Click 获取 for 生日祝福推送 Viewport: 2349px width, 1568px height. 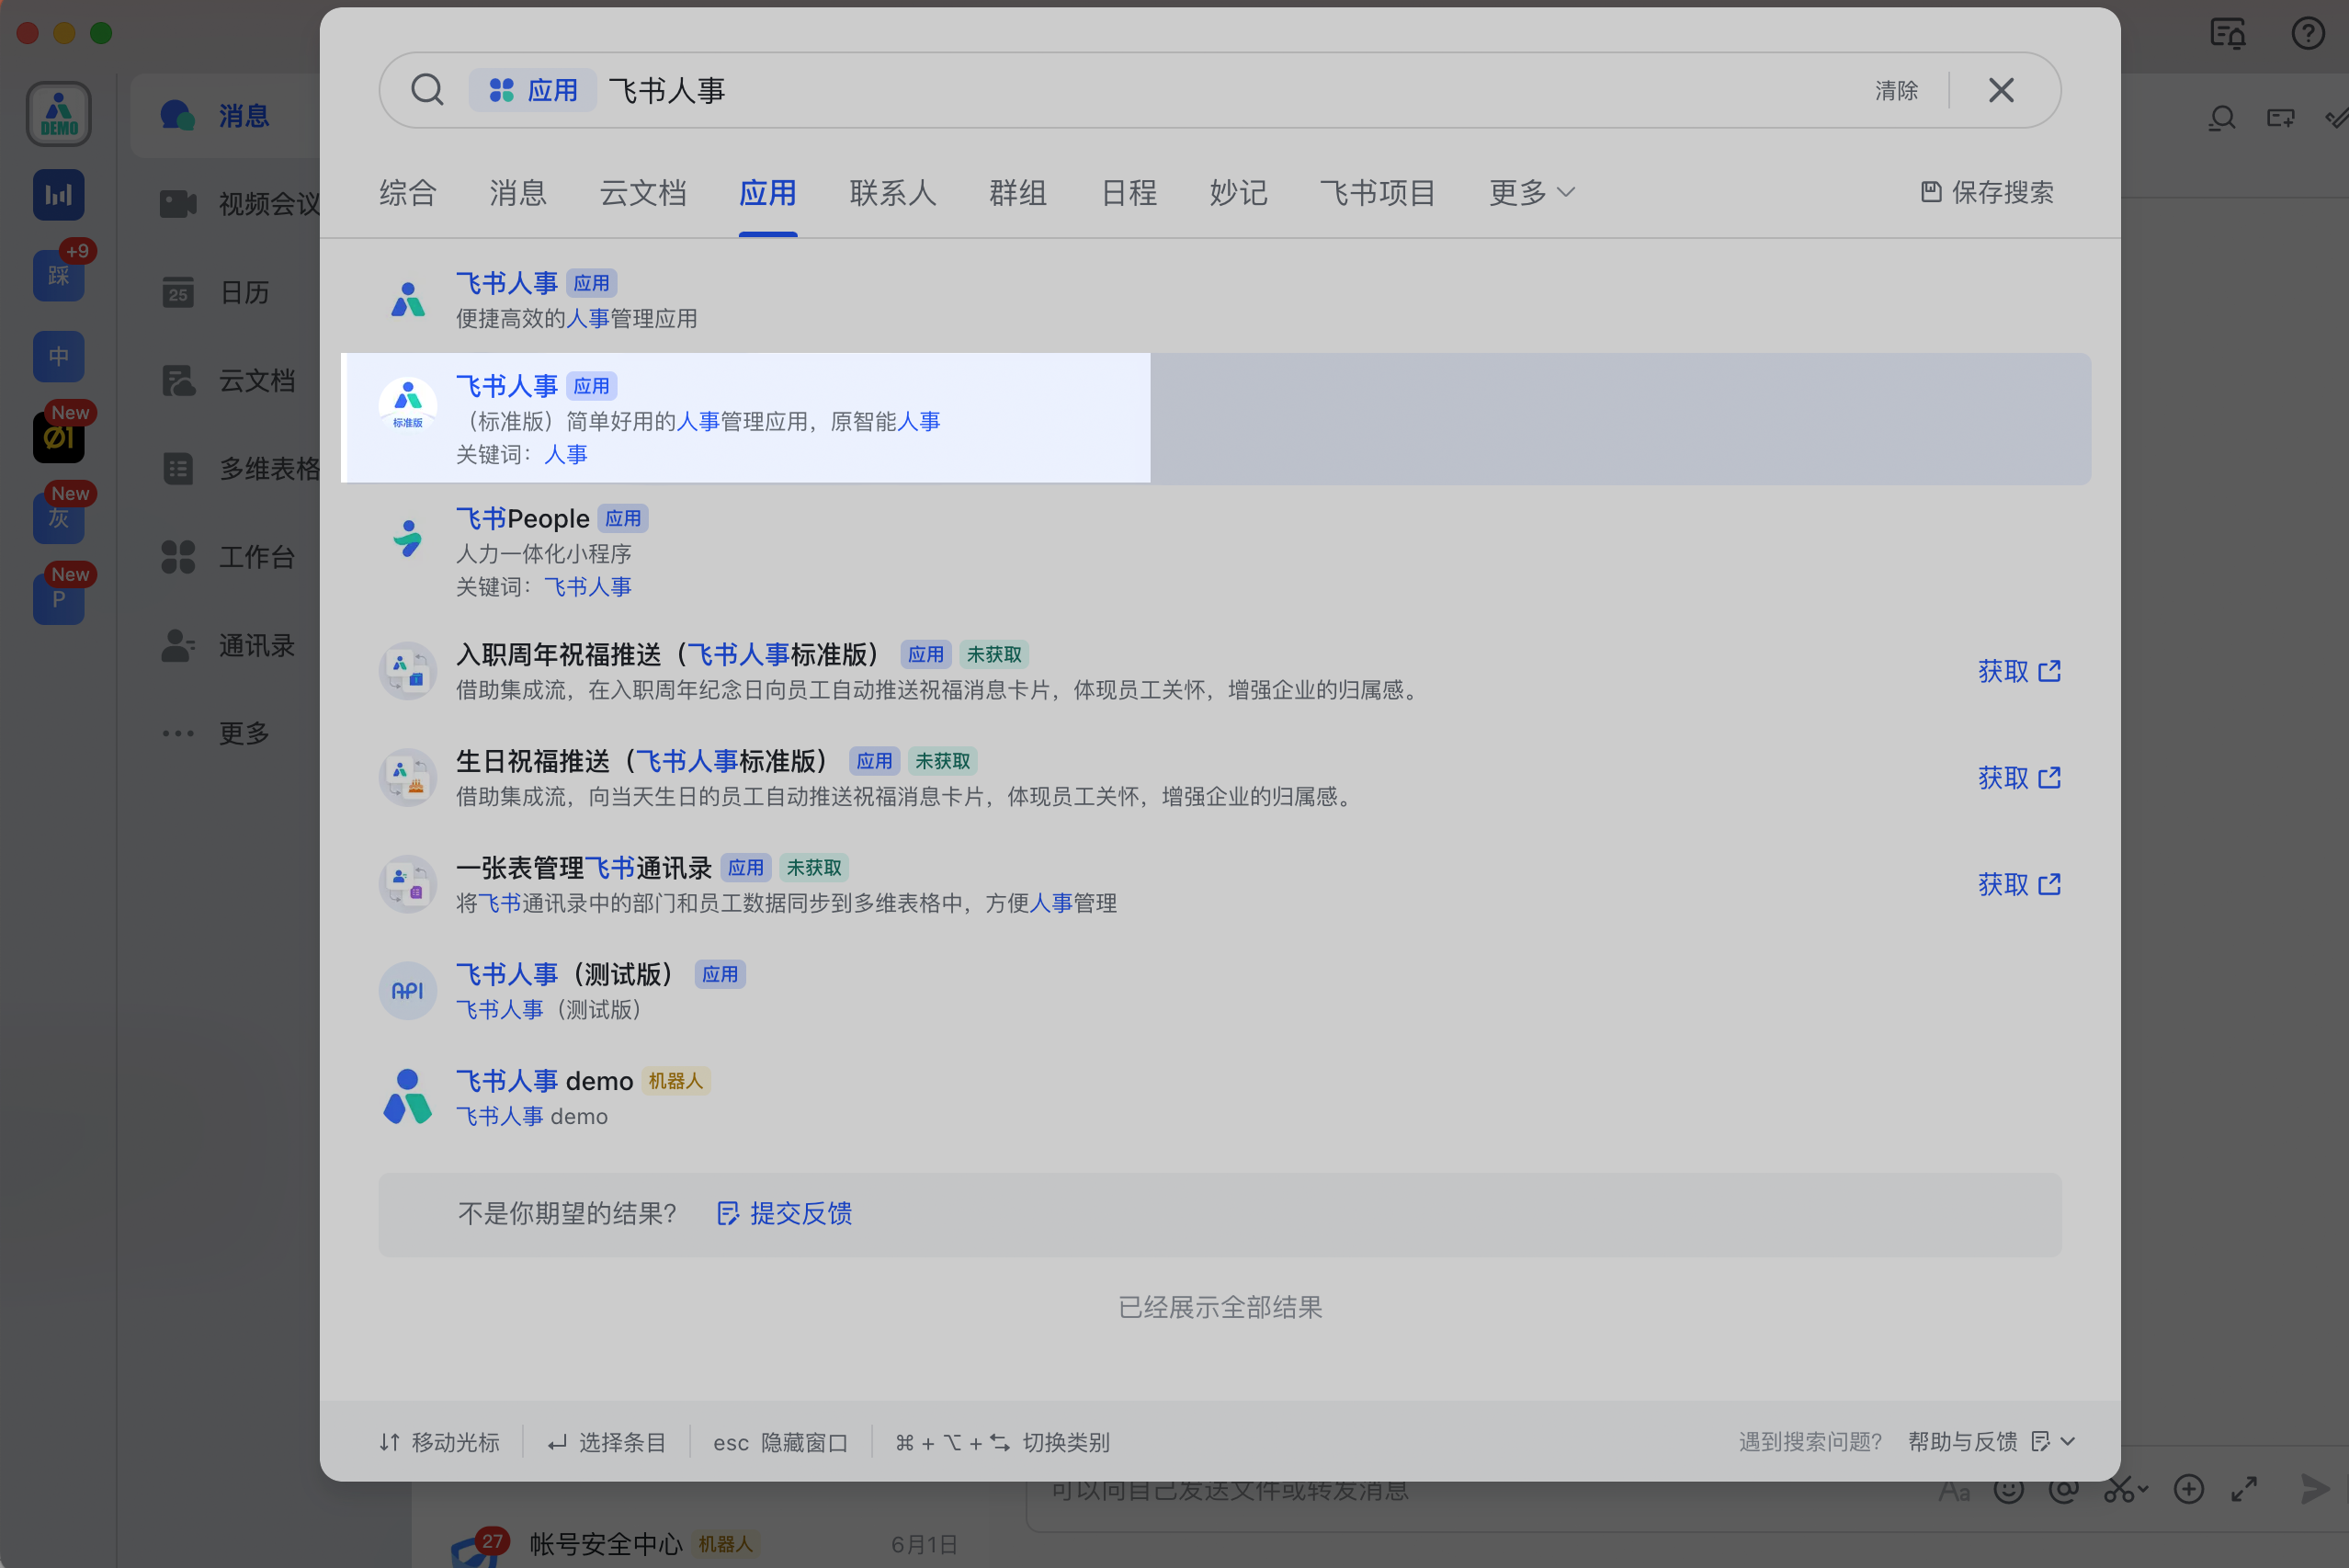pyautogui.click(x=2018, y=778)
